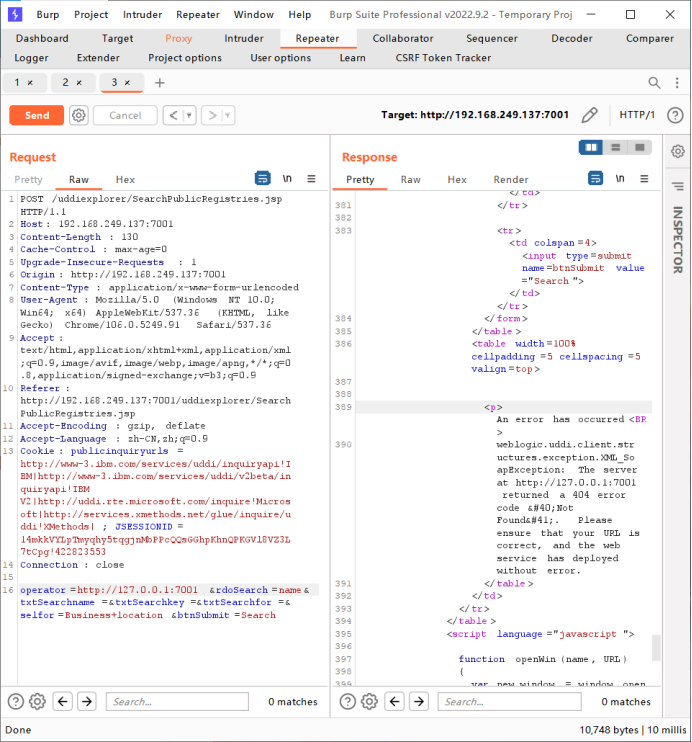Close Repeater tab 3
The width and height of the screenshot is (692, 742).
click(x=127, y=83)
